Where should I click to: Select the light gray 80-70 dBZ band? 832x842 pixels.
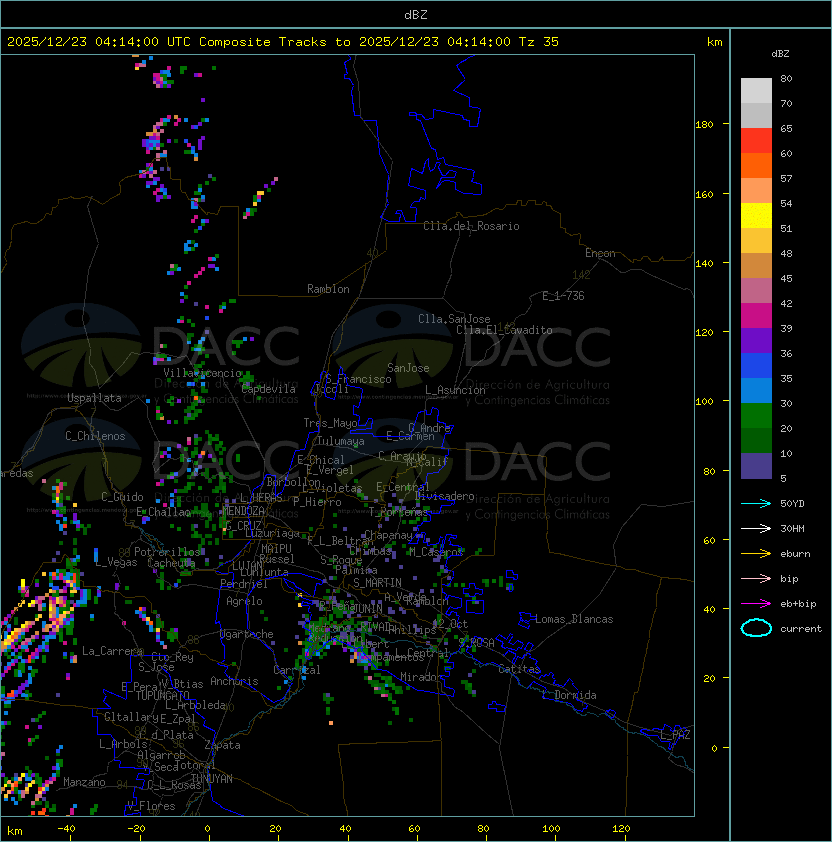(x=756, y=91)
